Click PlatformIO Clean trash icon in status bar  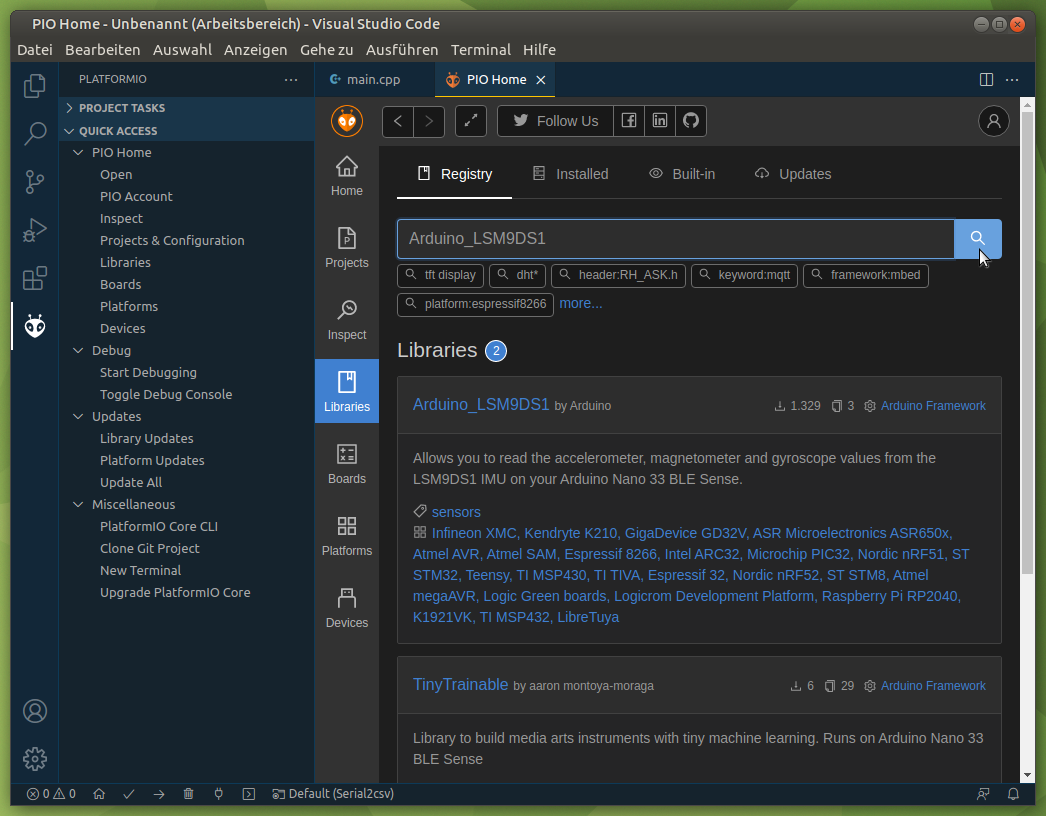click(189, 794)
